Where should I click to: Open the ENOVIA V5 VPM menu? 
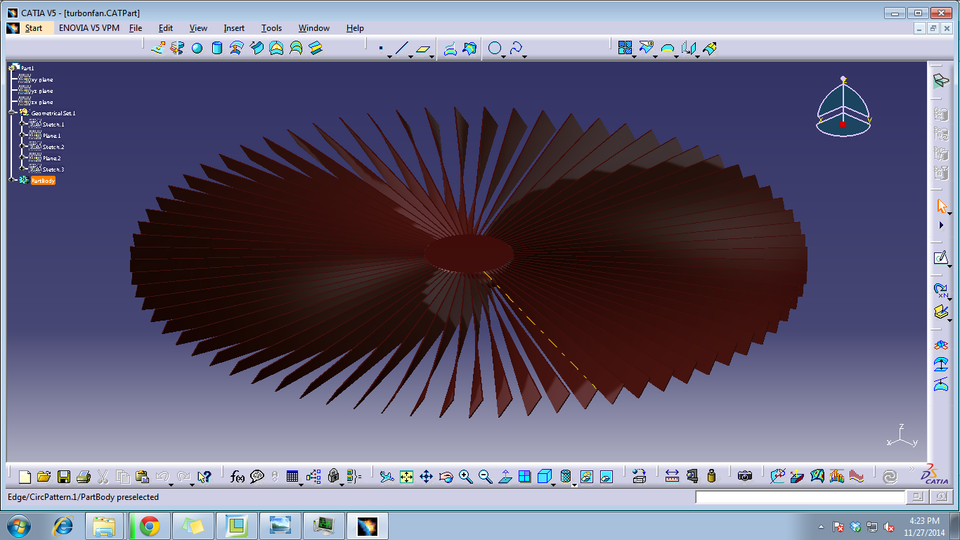tap(89, 28)
